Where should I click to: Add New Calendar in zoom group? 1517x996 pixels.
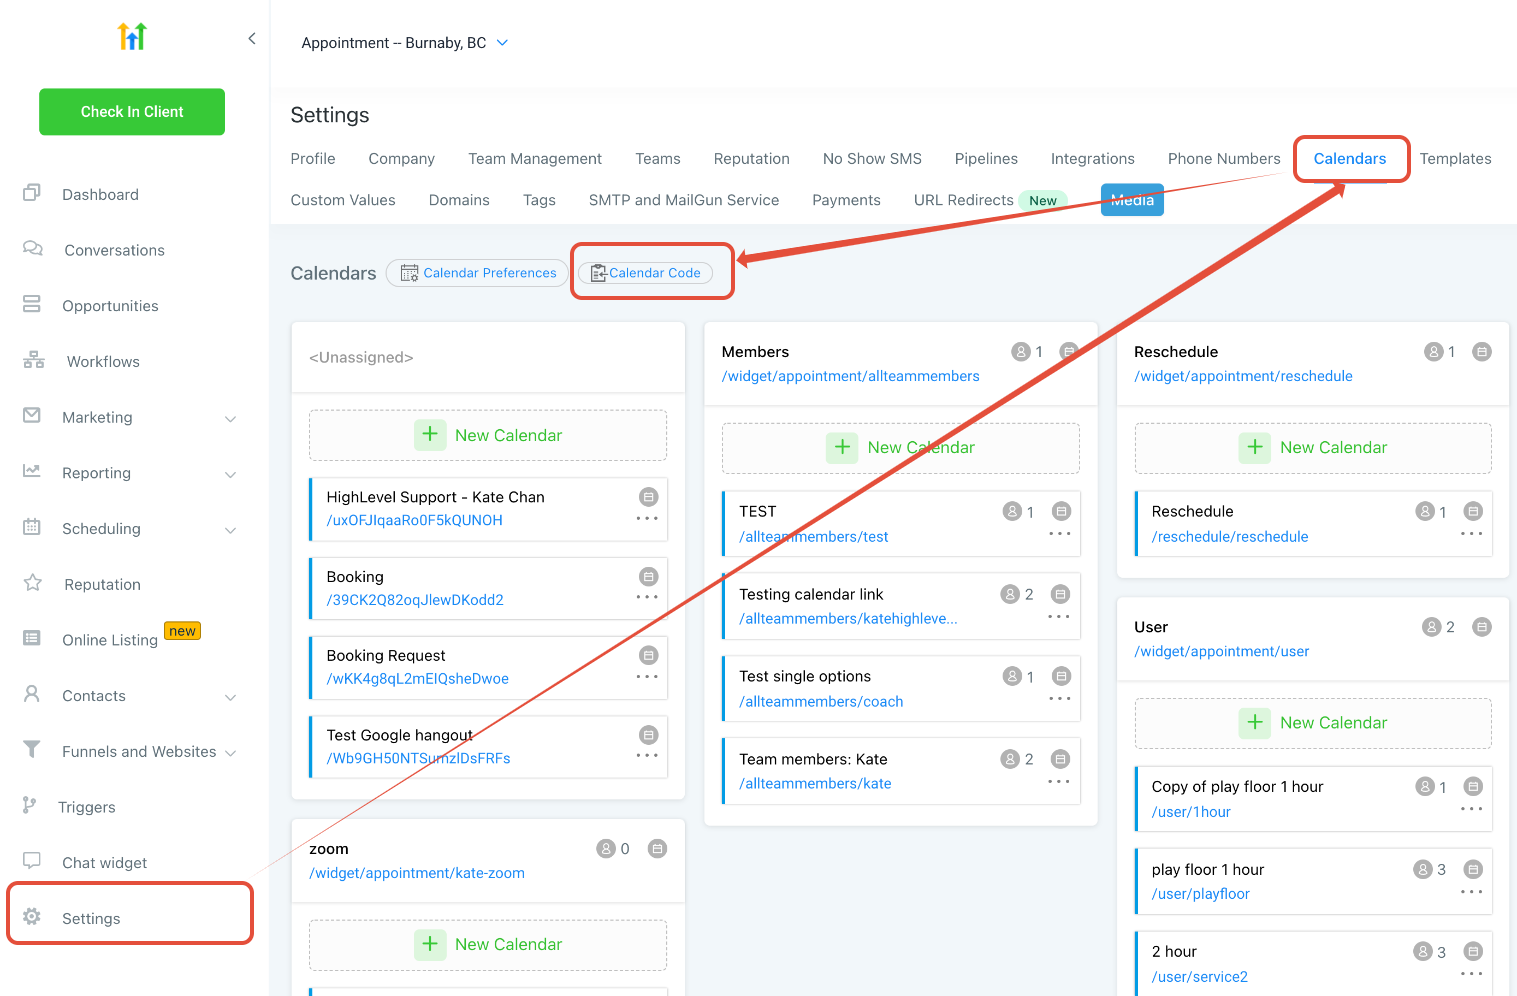tap(488, 945)
